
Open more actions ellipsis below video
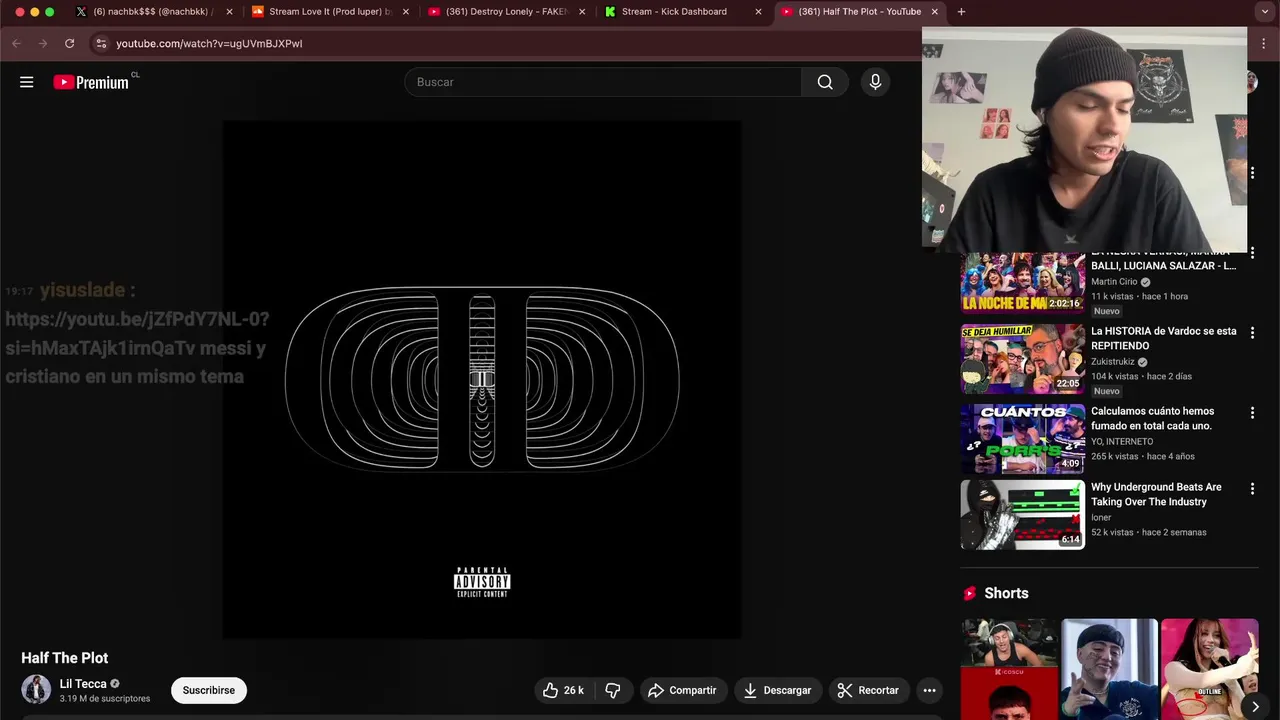(x=929, y=690)
